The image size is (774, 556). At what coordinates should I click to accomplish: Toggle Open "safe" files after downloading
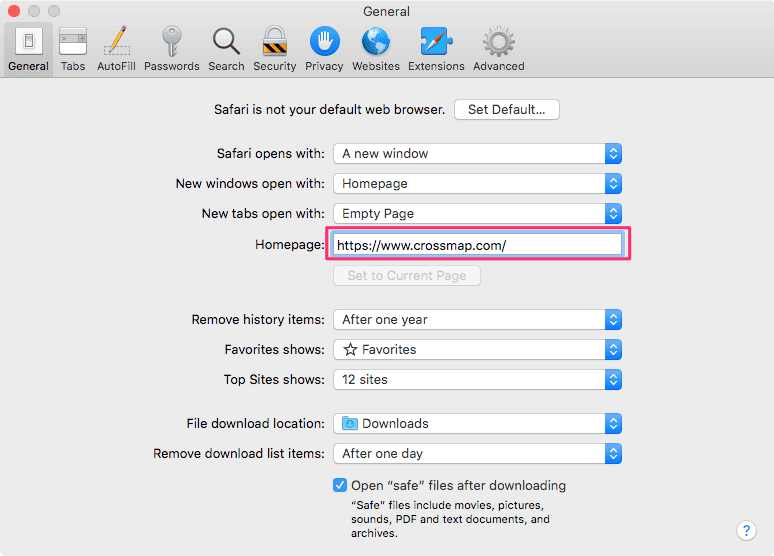[340, 485]
